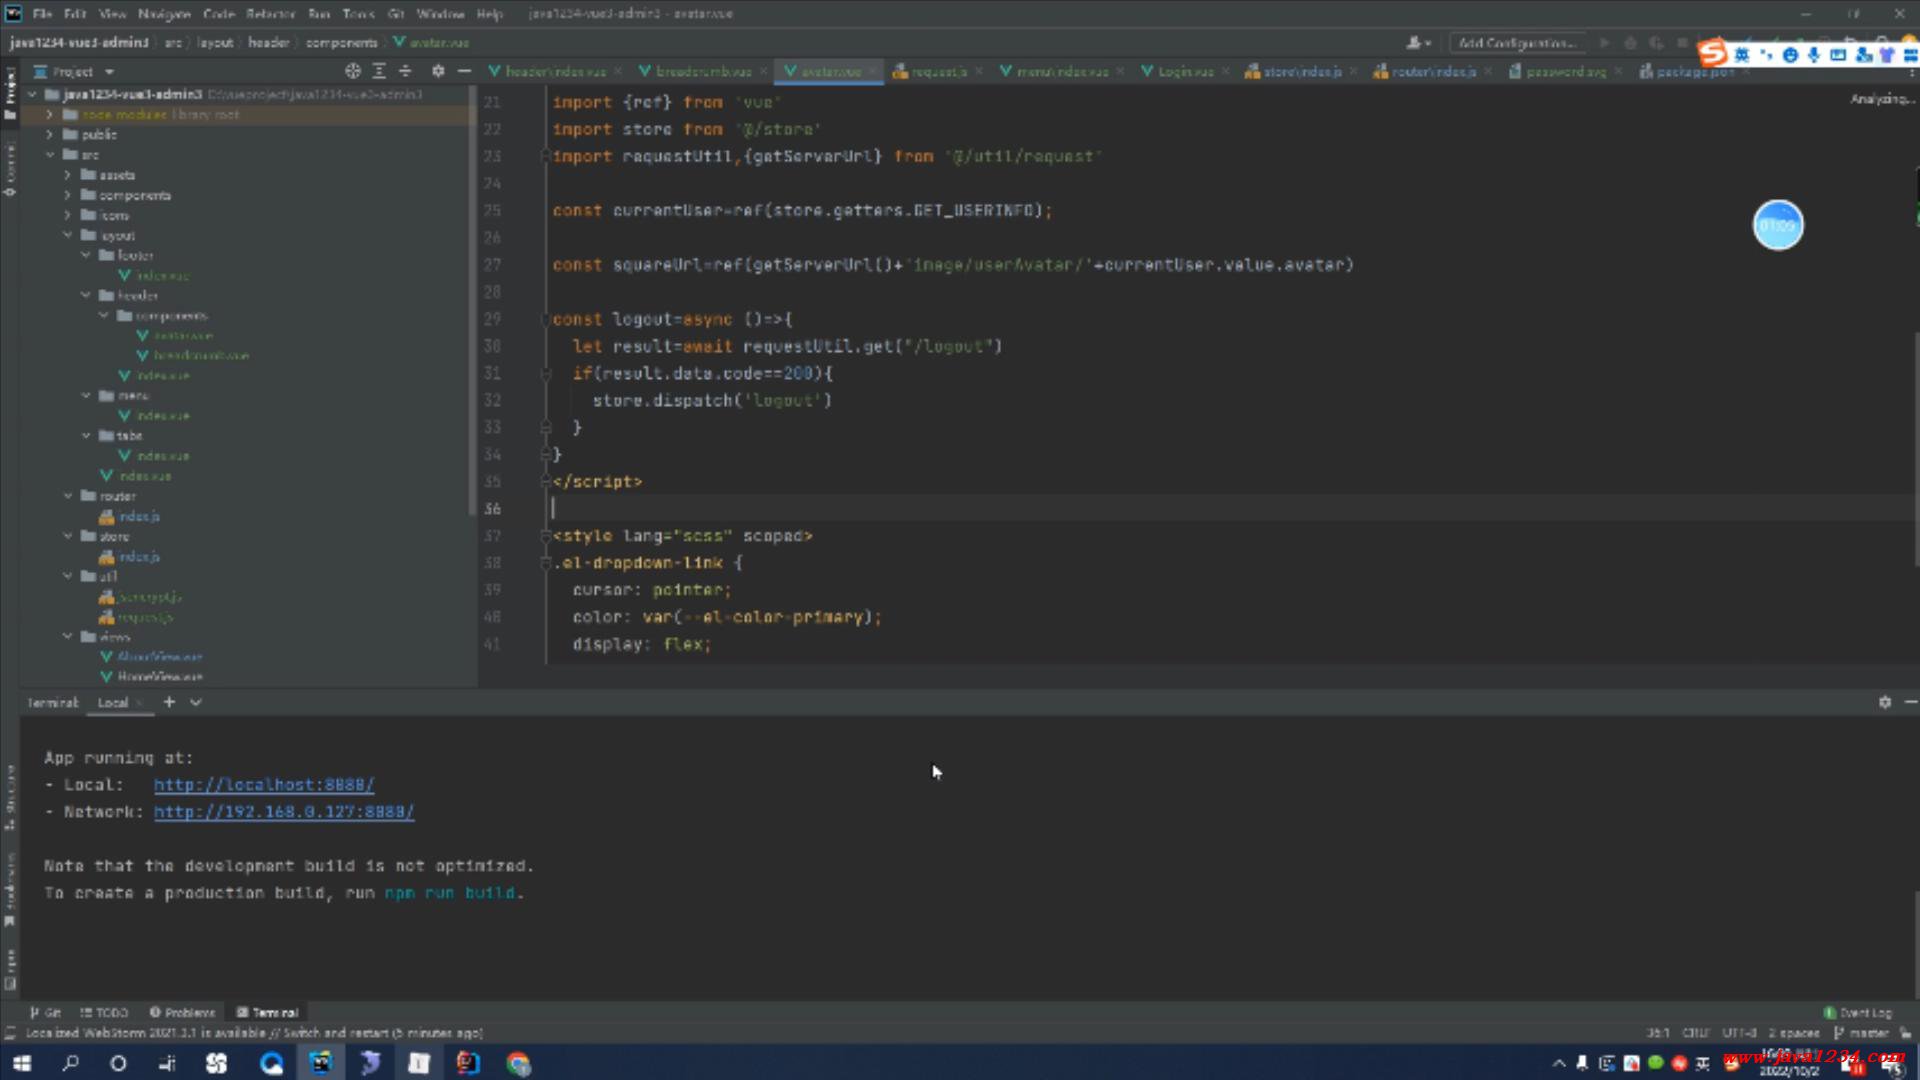Open the Event Log in status bar
1920x1080 pixels.
coord(1857,1012)
